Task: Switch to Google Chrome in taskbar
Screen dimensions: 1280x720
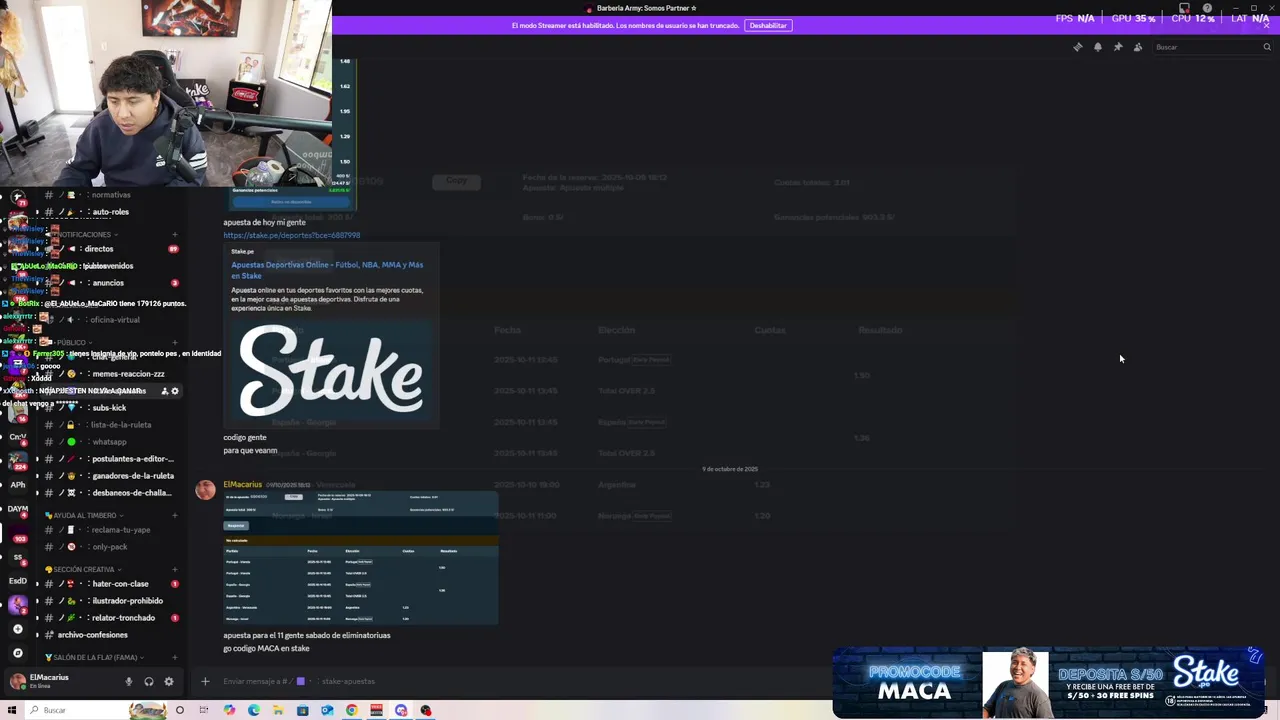Action: click(x=351, y=710)
